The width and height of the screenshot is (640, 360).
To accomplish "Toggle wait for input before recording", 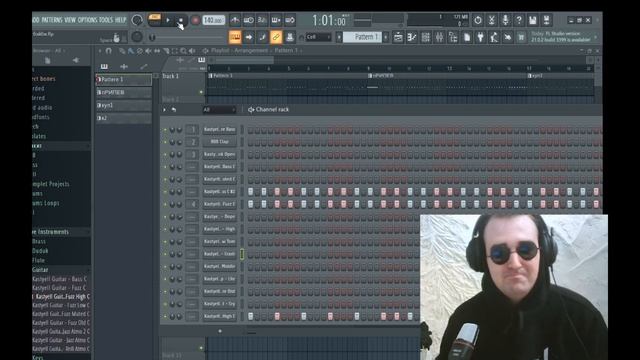I will [x=249, y=20].
